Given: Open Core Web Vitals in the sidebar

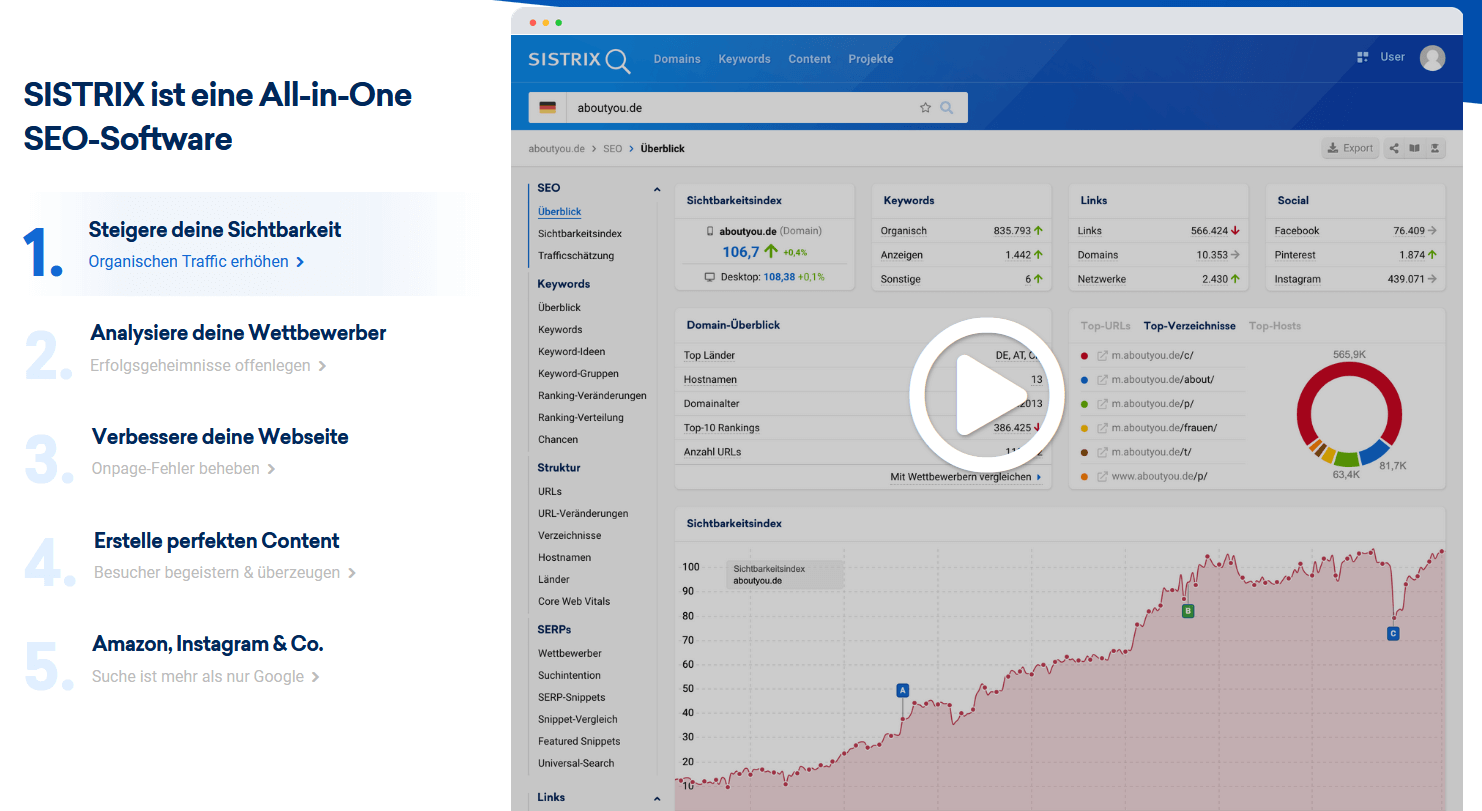Looking at the screenshot, I should [574, 601].
